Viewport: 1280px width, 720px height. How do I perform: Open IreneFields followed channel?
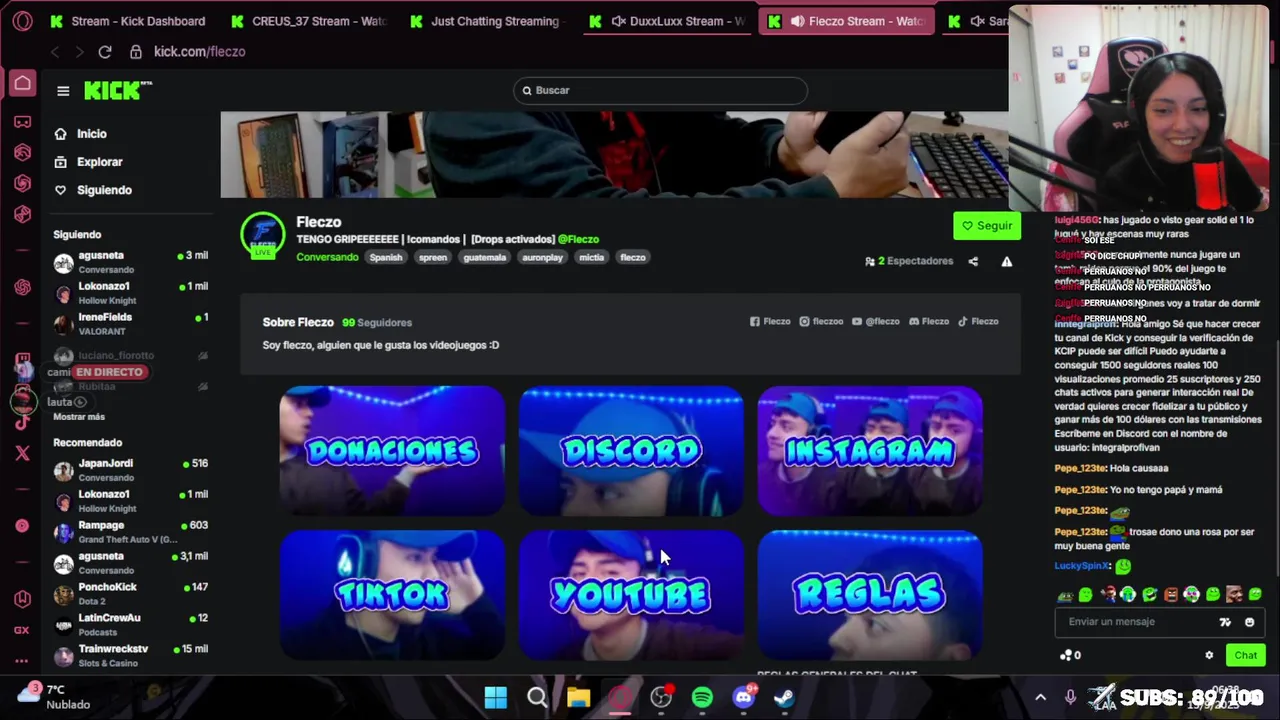point(131,324)
